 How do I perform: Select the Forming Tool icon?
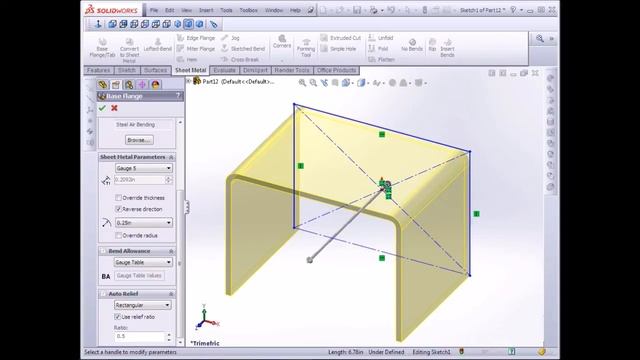tap(306, 48)
